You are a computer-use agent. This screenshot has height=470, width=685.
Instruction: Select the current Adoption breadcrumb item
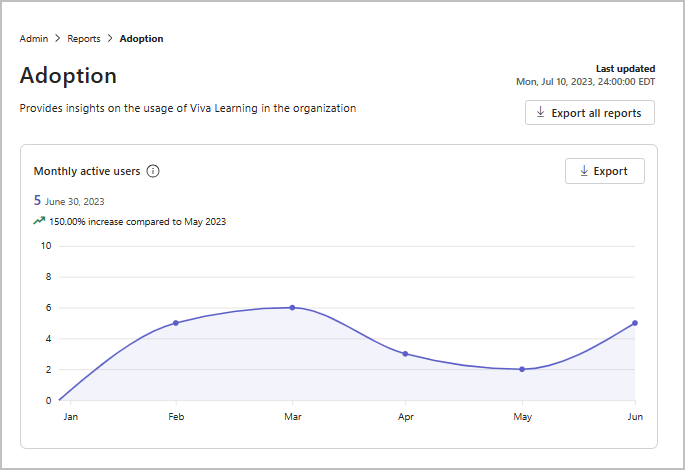(x=141, y=39)
